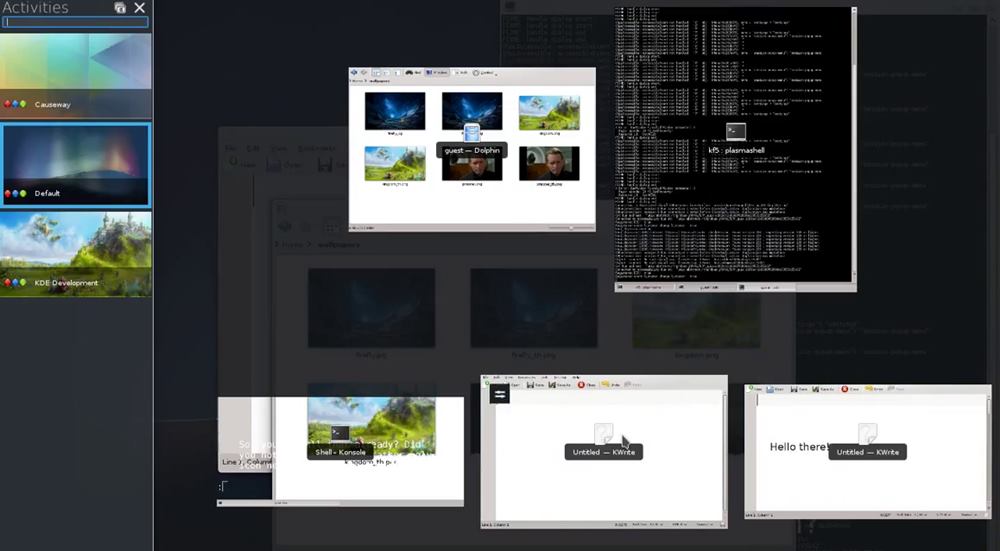Focus the Activities search field

coord(75,22)
